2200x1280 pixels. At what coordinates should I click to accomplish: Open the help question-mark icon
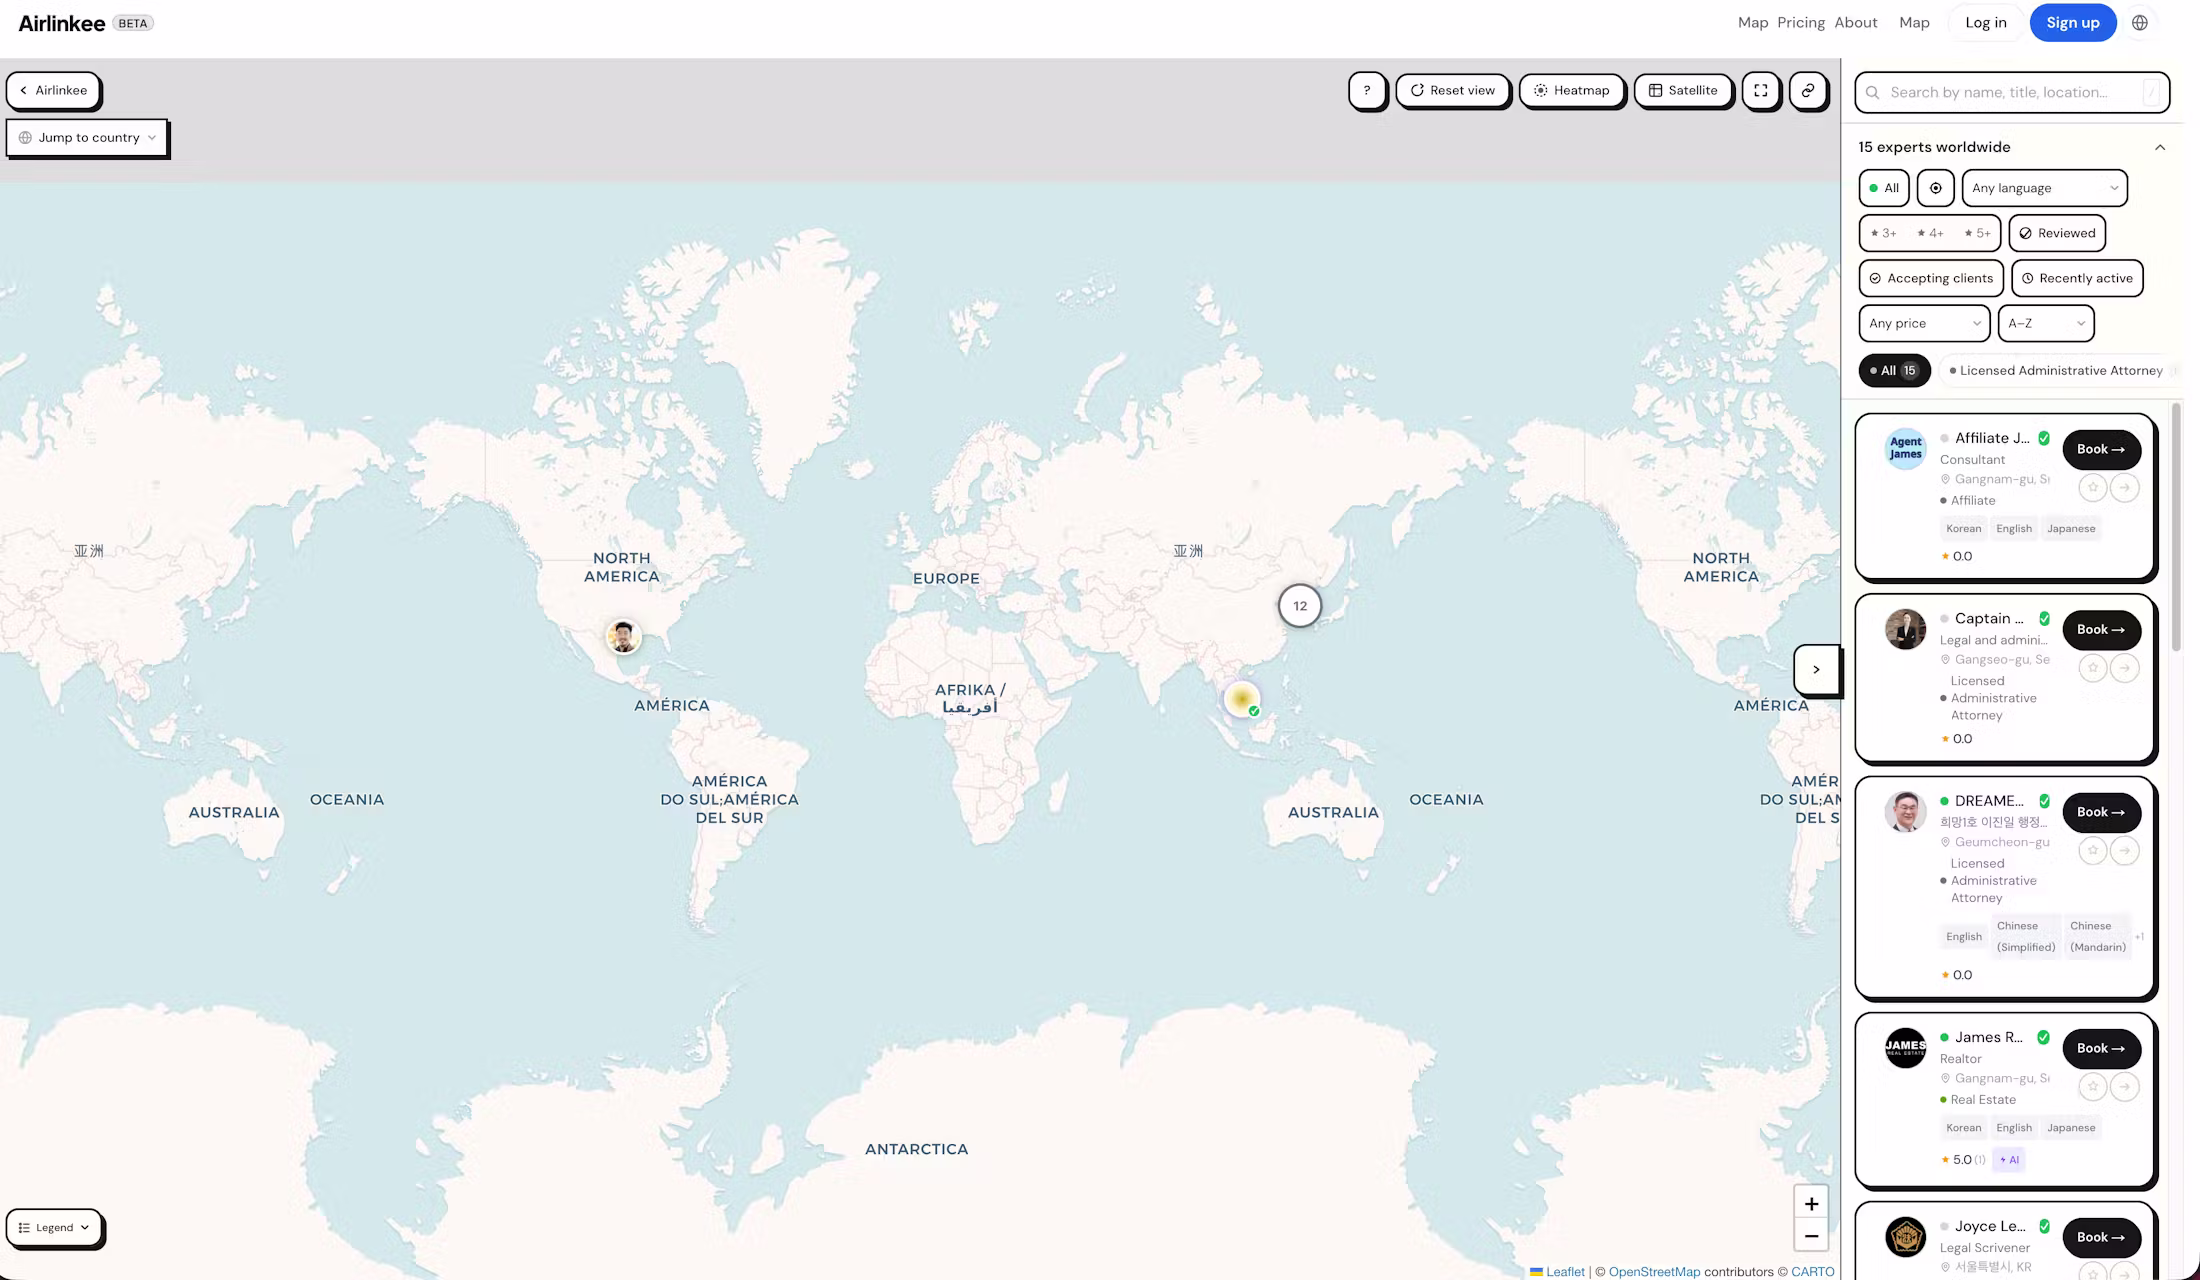[x=1368, y=90]
